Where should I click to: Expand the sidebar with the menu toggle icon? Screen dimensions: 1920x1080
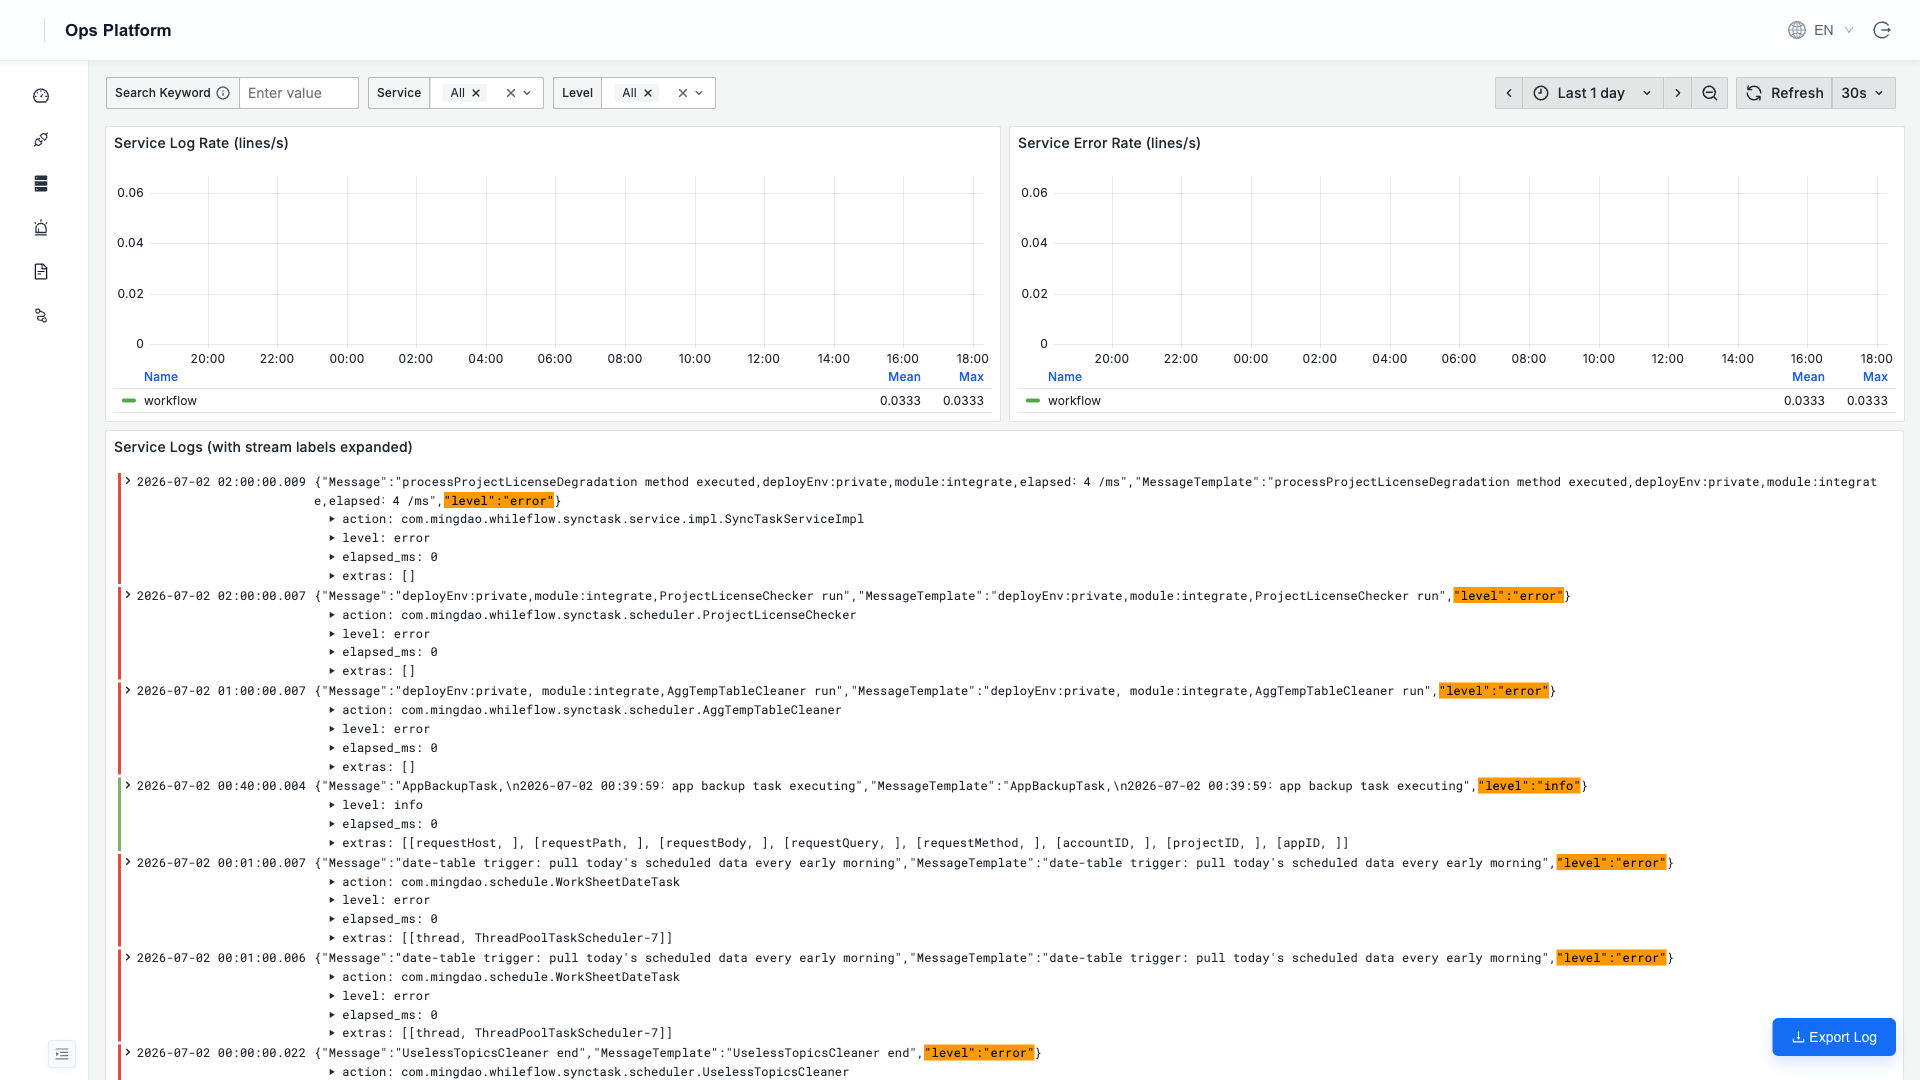[62, 1054]
